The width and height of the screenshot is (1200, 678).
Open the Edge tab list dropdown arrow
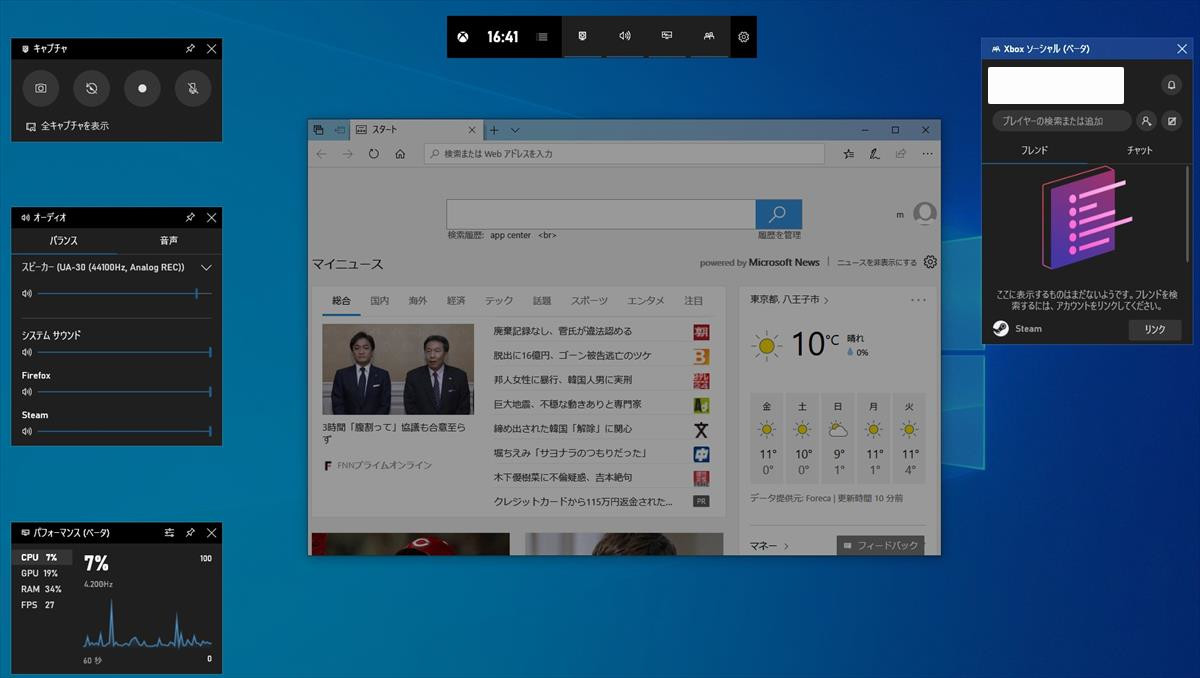click(x=515, y=130)
